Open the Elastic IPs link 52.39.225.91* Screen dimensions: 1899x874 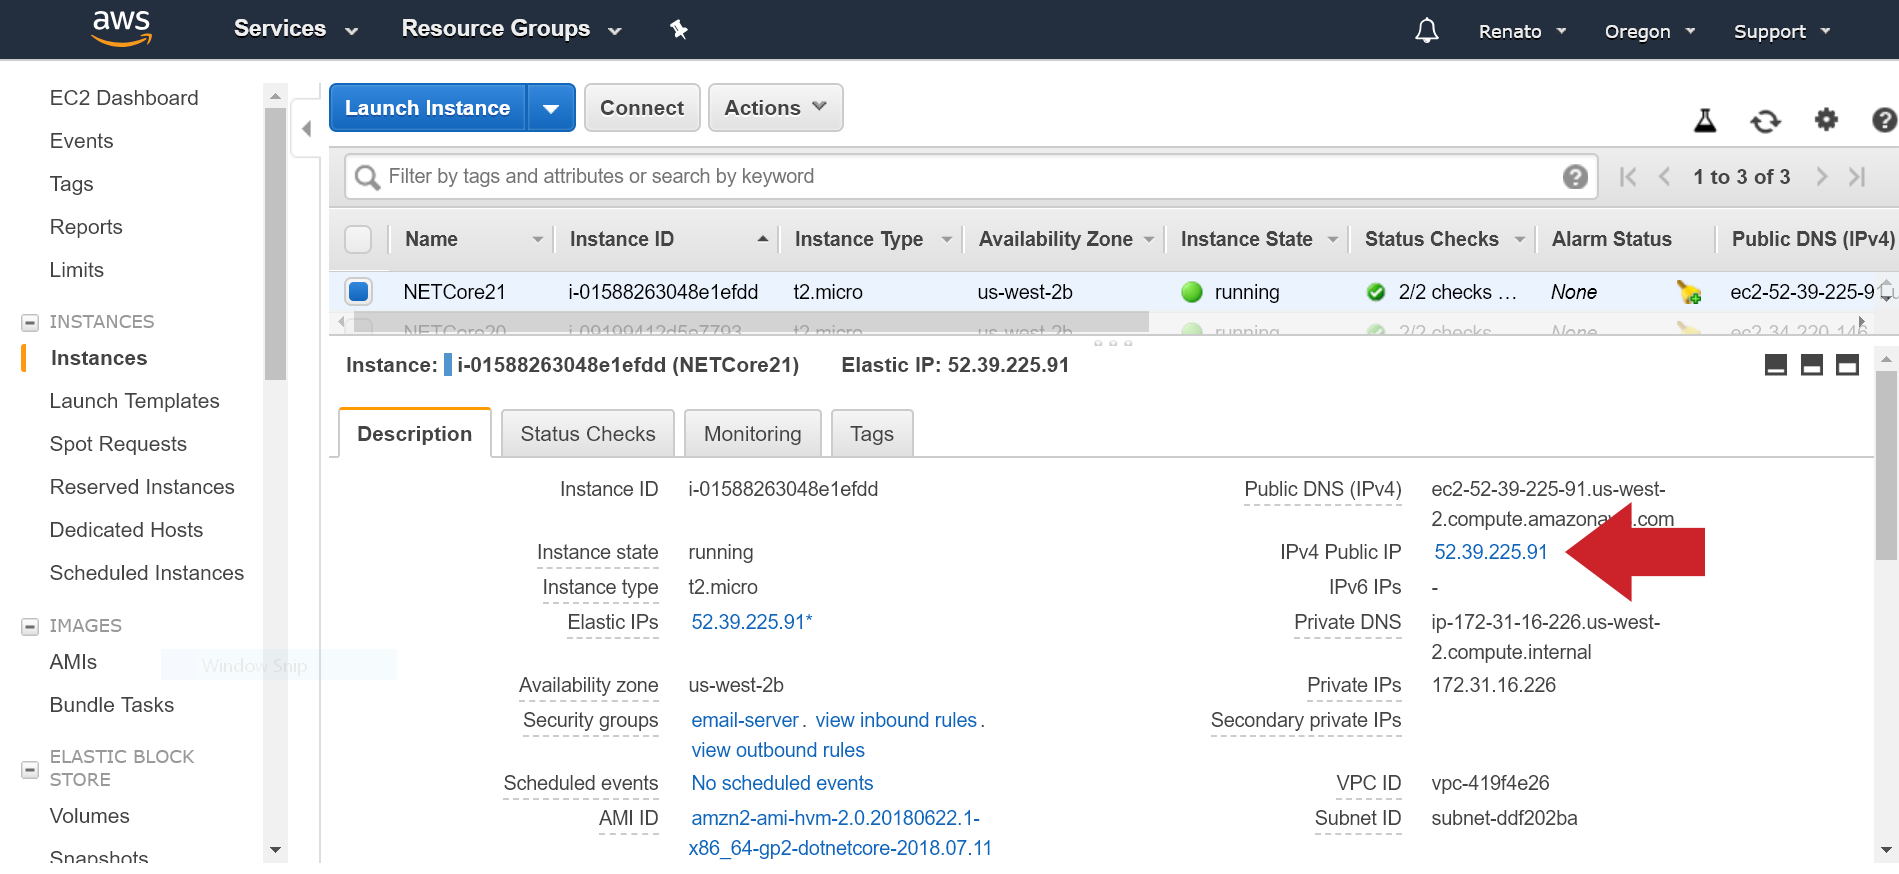coord(752,622)
